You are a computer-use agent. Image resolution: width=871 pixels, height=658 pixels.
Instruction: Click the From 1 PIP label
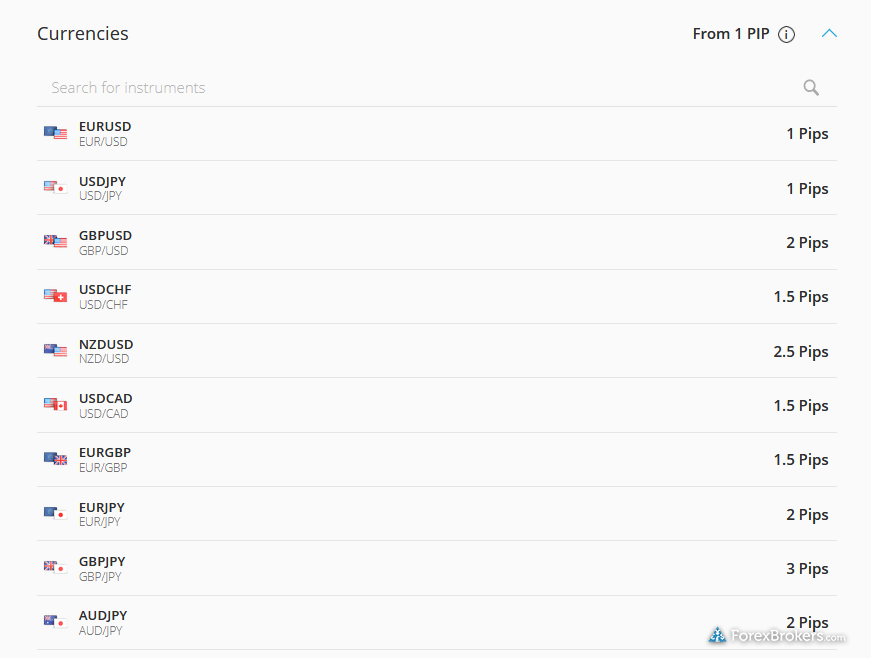tap(730, 34)
